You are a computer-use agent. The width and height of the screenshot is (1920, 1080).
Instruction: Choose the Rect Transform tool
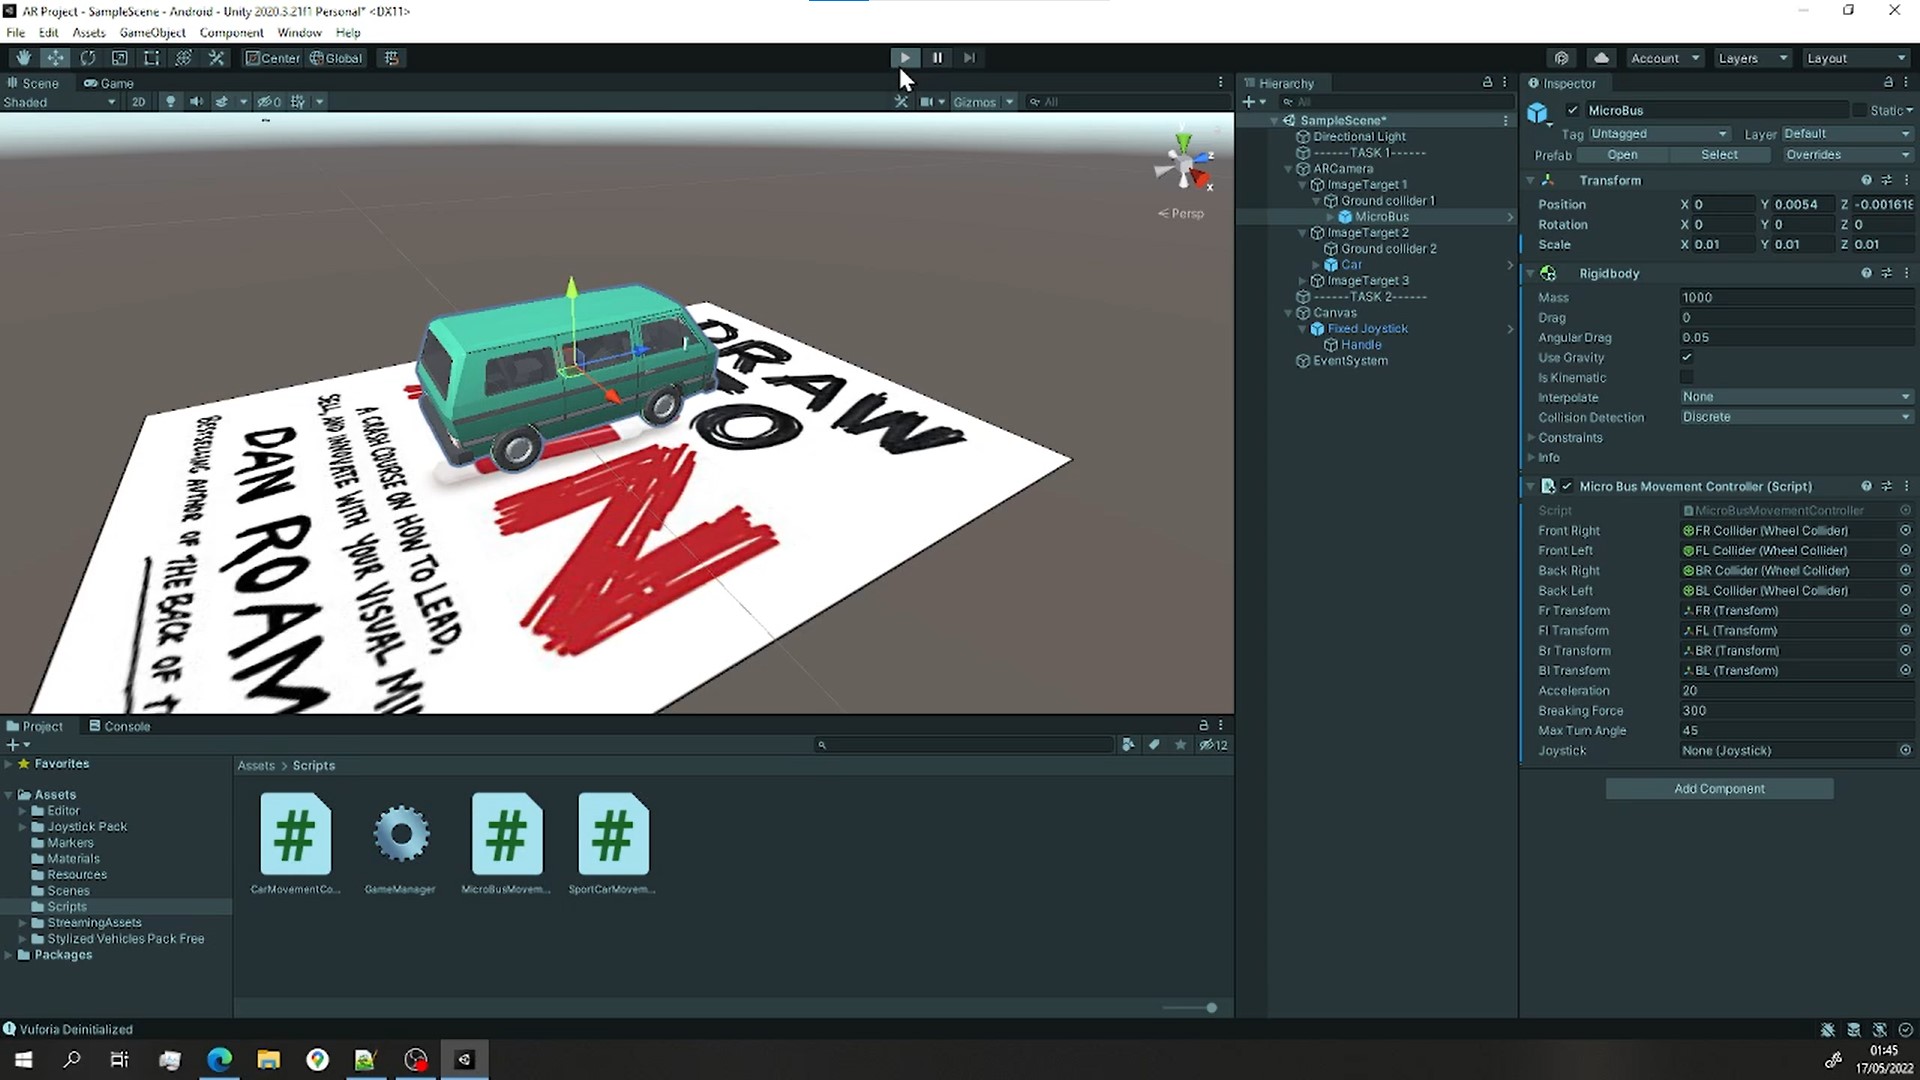[151, 57]
